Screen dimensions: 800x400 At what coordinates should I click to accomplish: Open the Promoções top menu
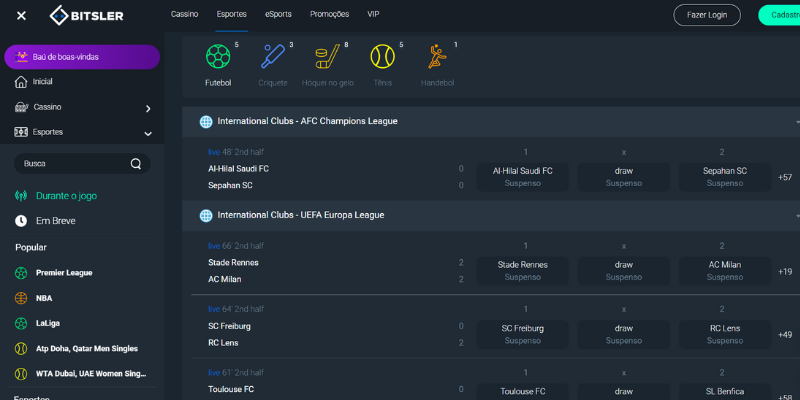[x=329, y=14]
